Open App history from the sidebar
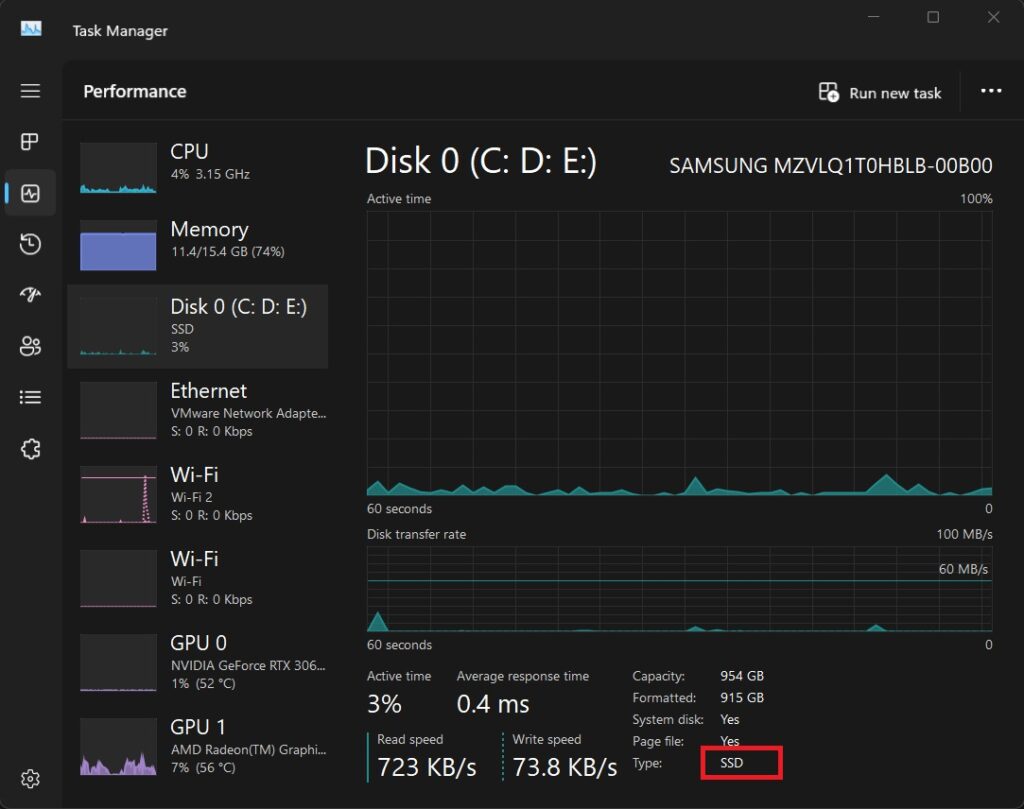The image size is (1024, 809). click(x=30, y=243)
